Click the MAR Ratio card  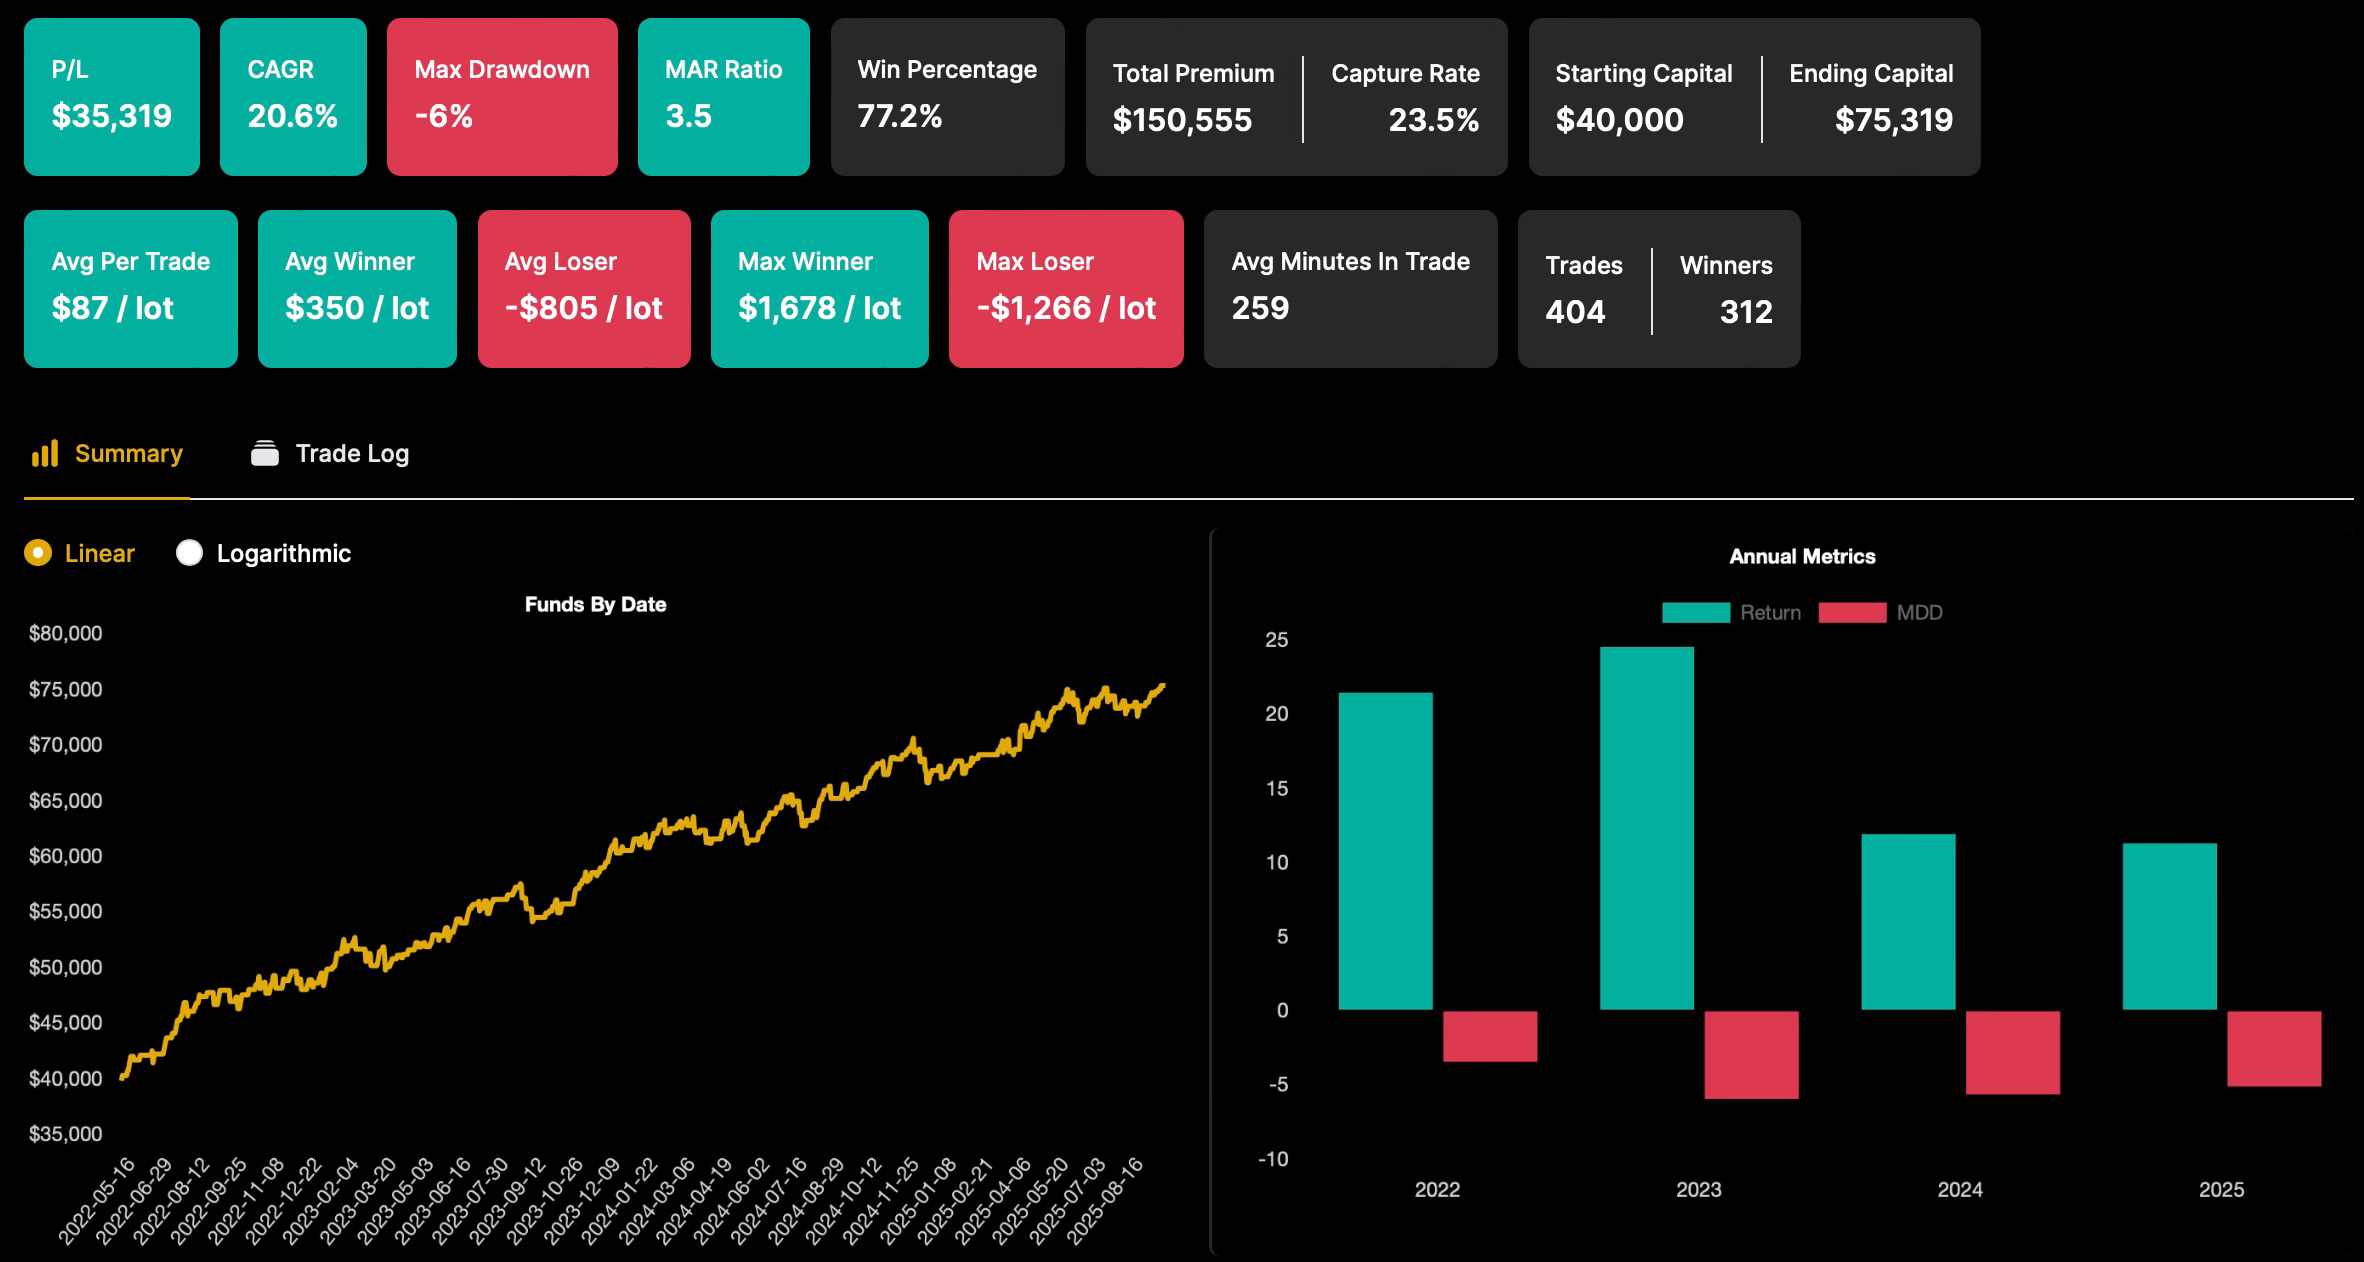tap(723, 96)
